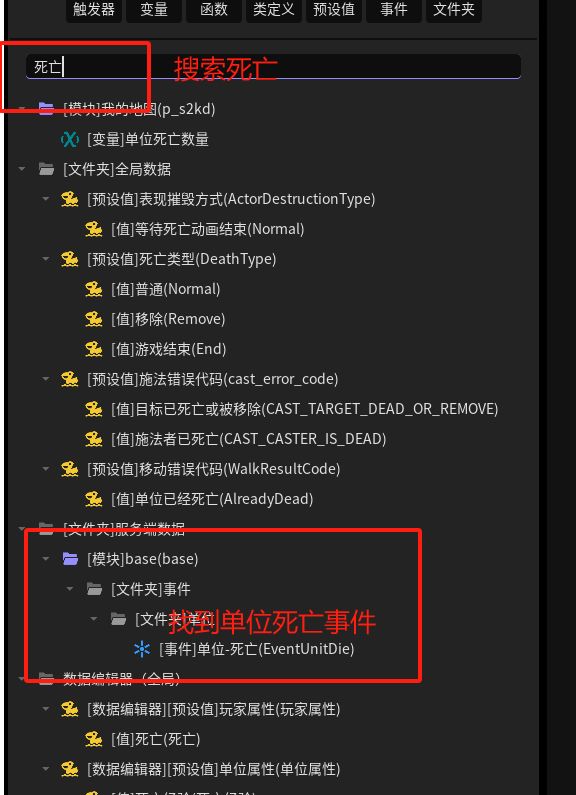Screen dimensions: 576x795
Task: Collapse the 全局数据 folder tree
Action: [x=22, y=169]
